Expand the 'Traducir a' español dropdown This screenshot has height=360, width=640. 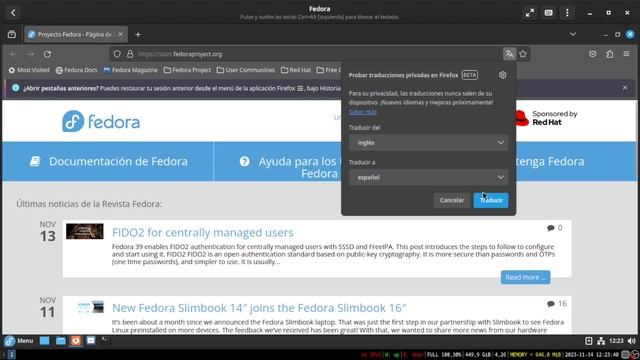pos(428,177)
